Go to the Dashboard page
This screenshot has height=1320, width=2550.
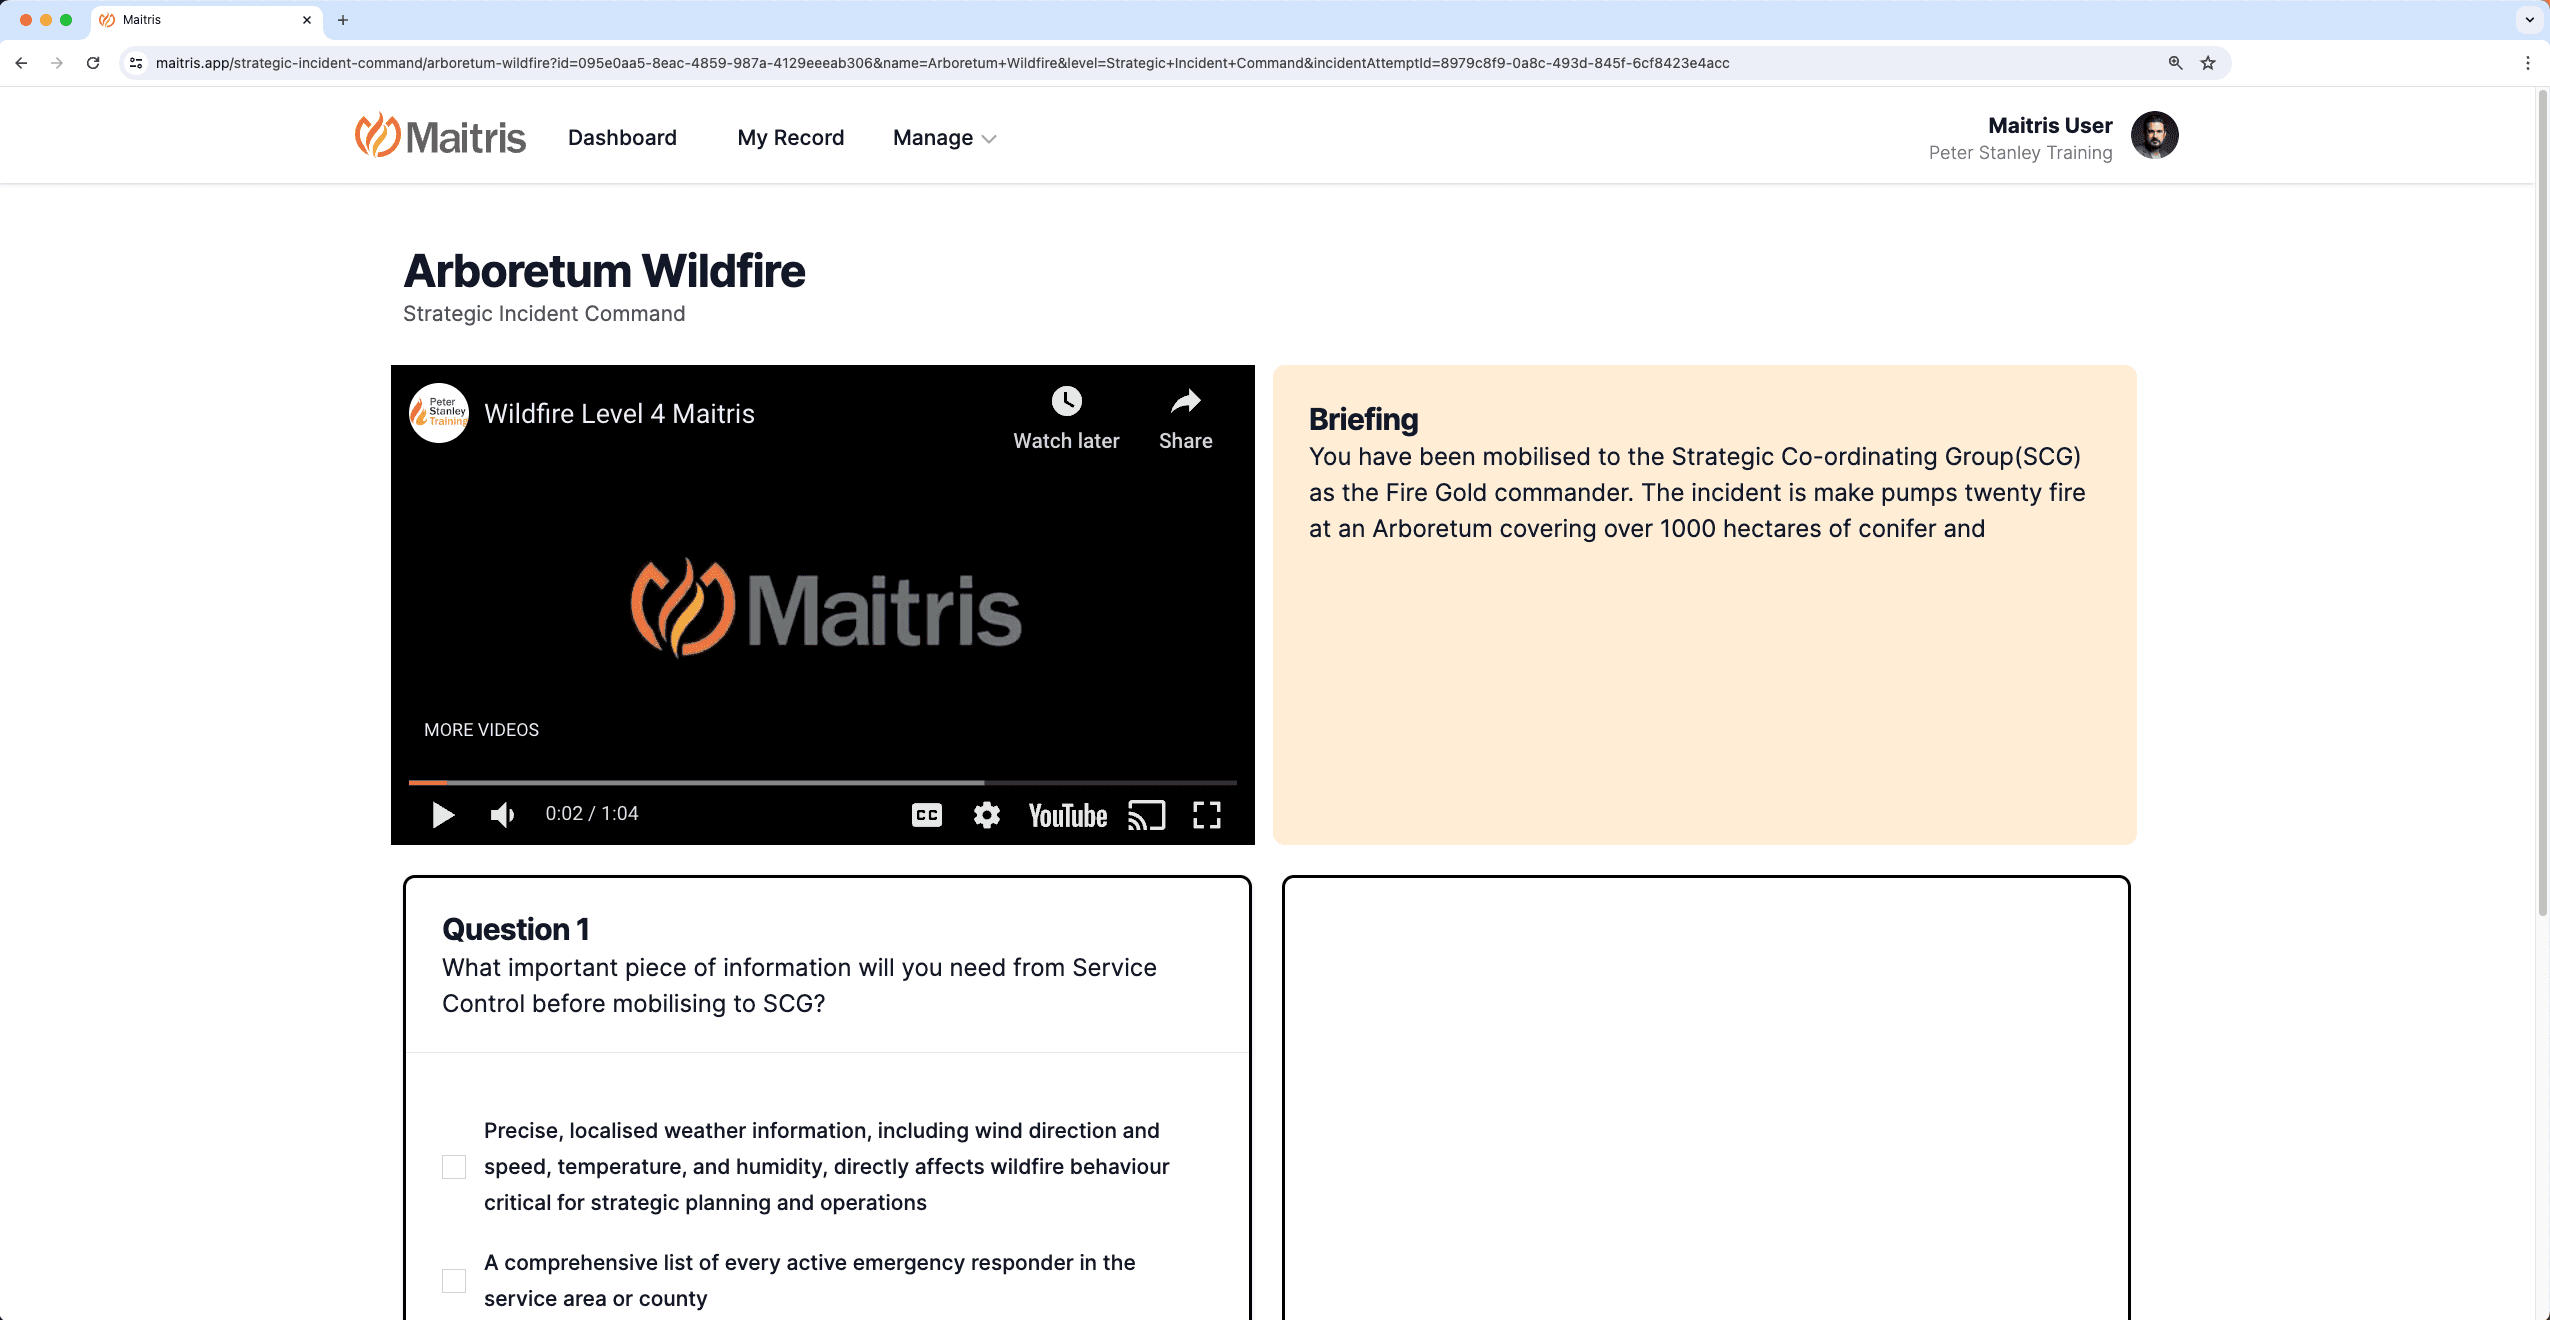[x=622, y=138]
